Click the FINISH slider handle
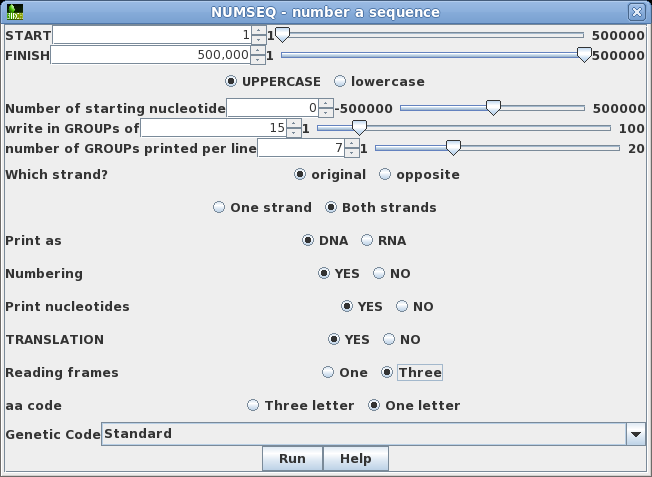Screen dimensions: 652x477 pyautogui.click(x=585, y=55)
